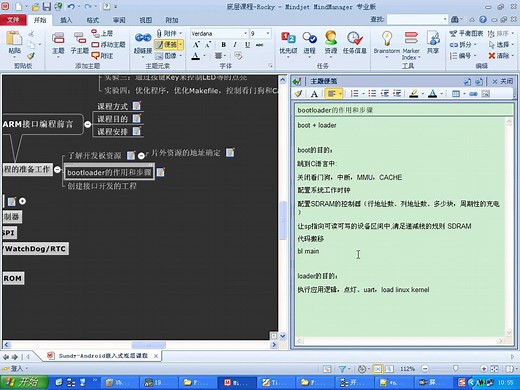Open the font size dropdown

click(268, 33)
